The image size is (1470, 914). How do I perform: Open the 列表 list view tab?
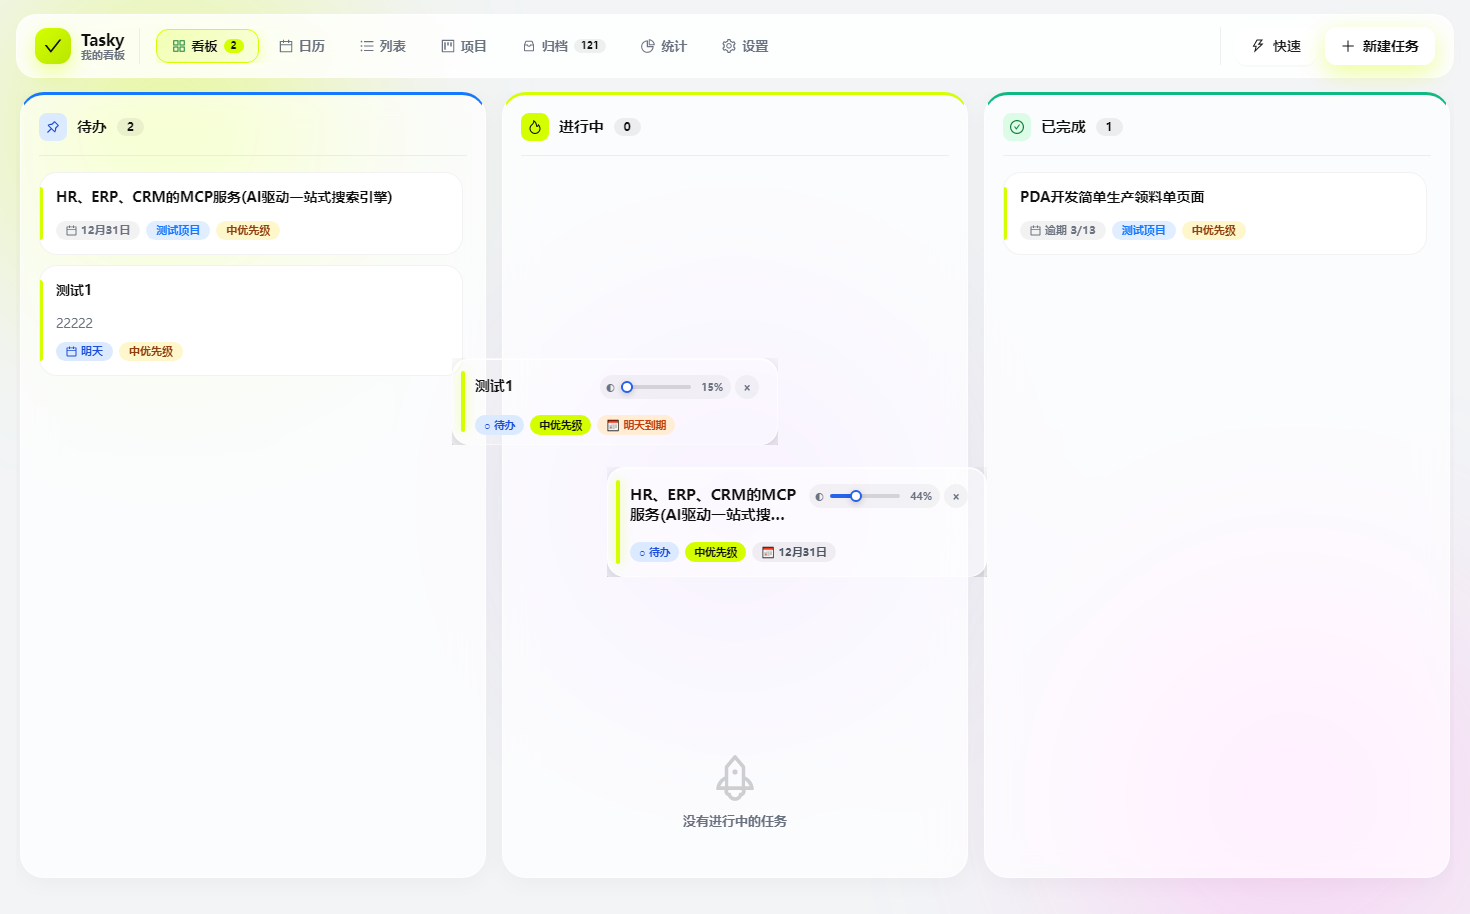pos(383,46)
